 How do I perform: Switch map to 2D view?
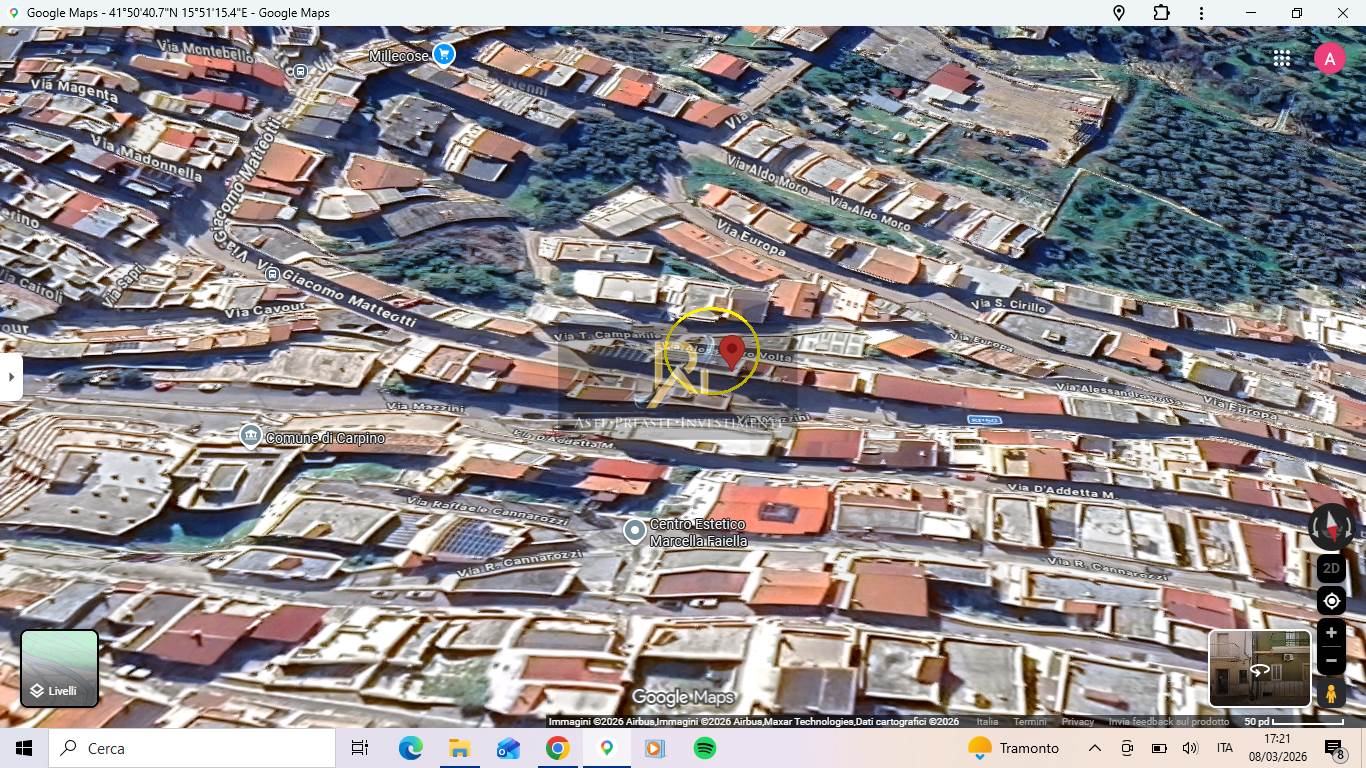[x=1331, y=568]
